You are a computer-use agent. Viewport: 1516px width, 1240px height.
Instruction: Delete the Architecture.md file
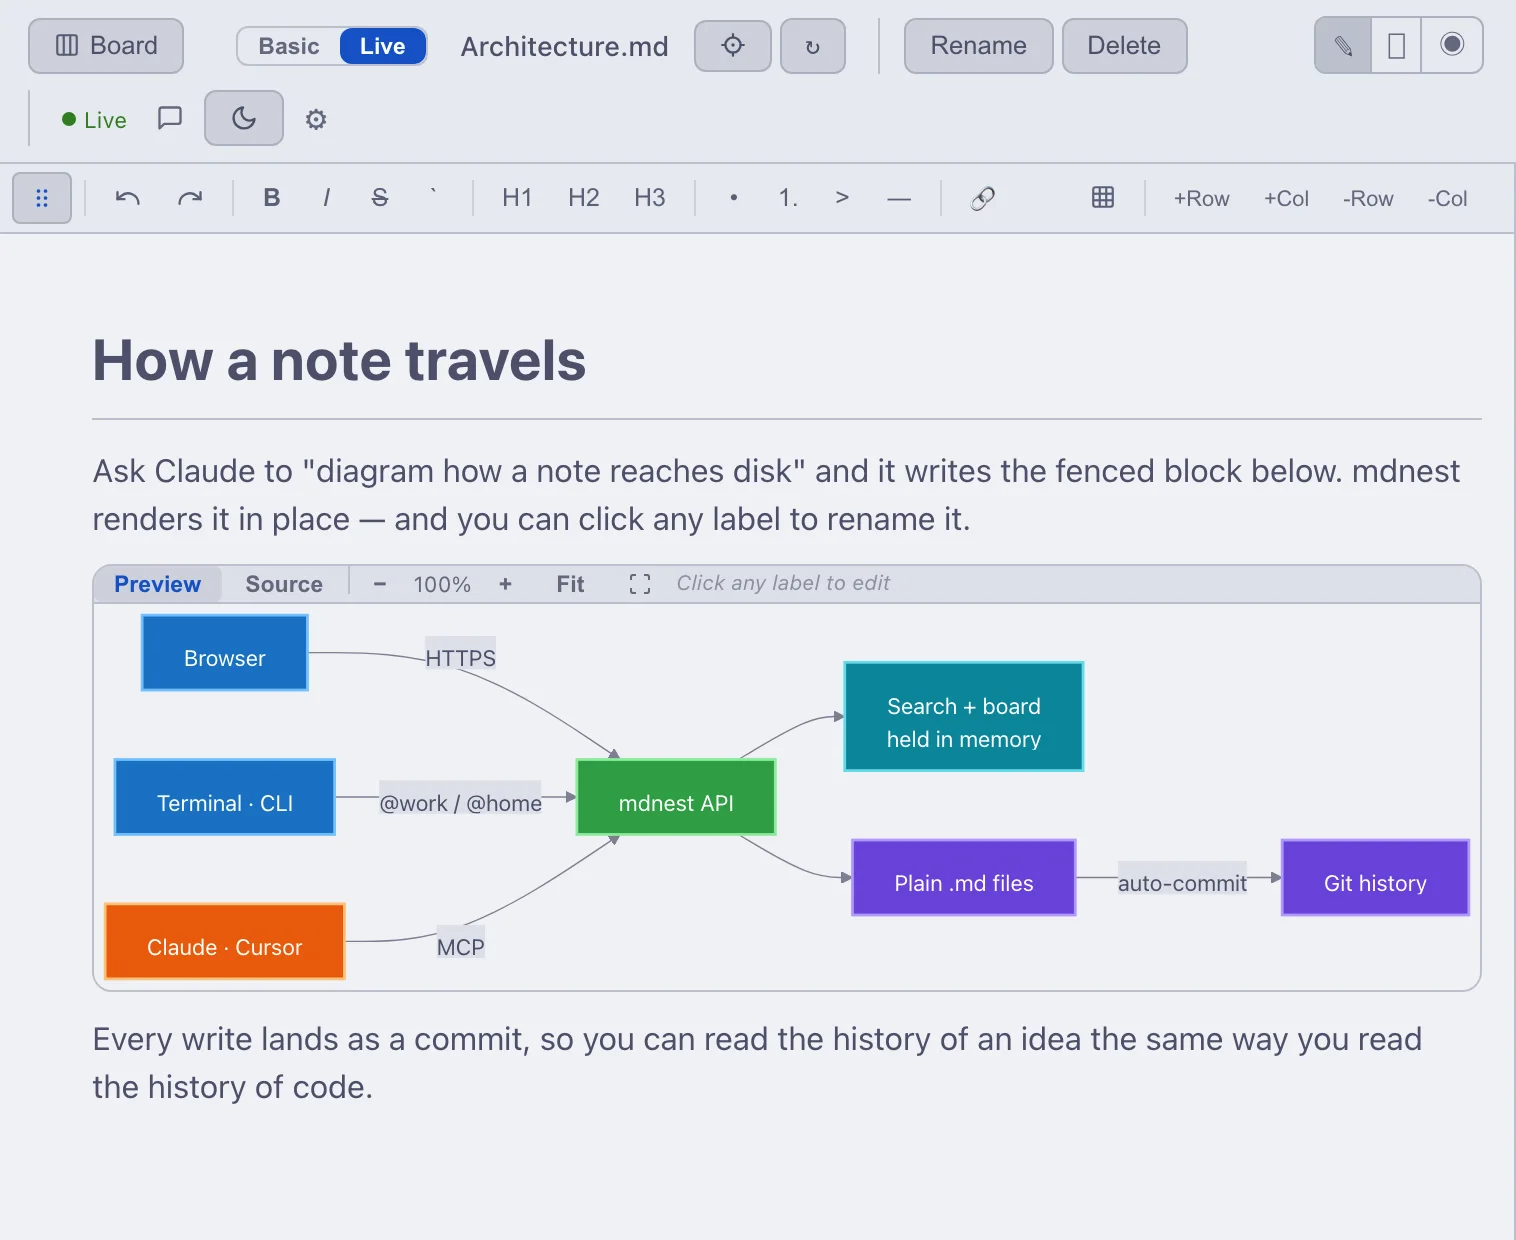(x=1124, y=46)
